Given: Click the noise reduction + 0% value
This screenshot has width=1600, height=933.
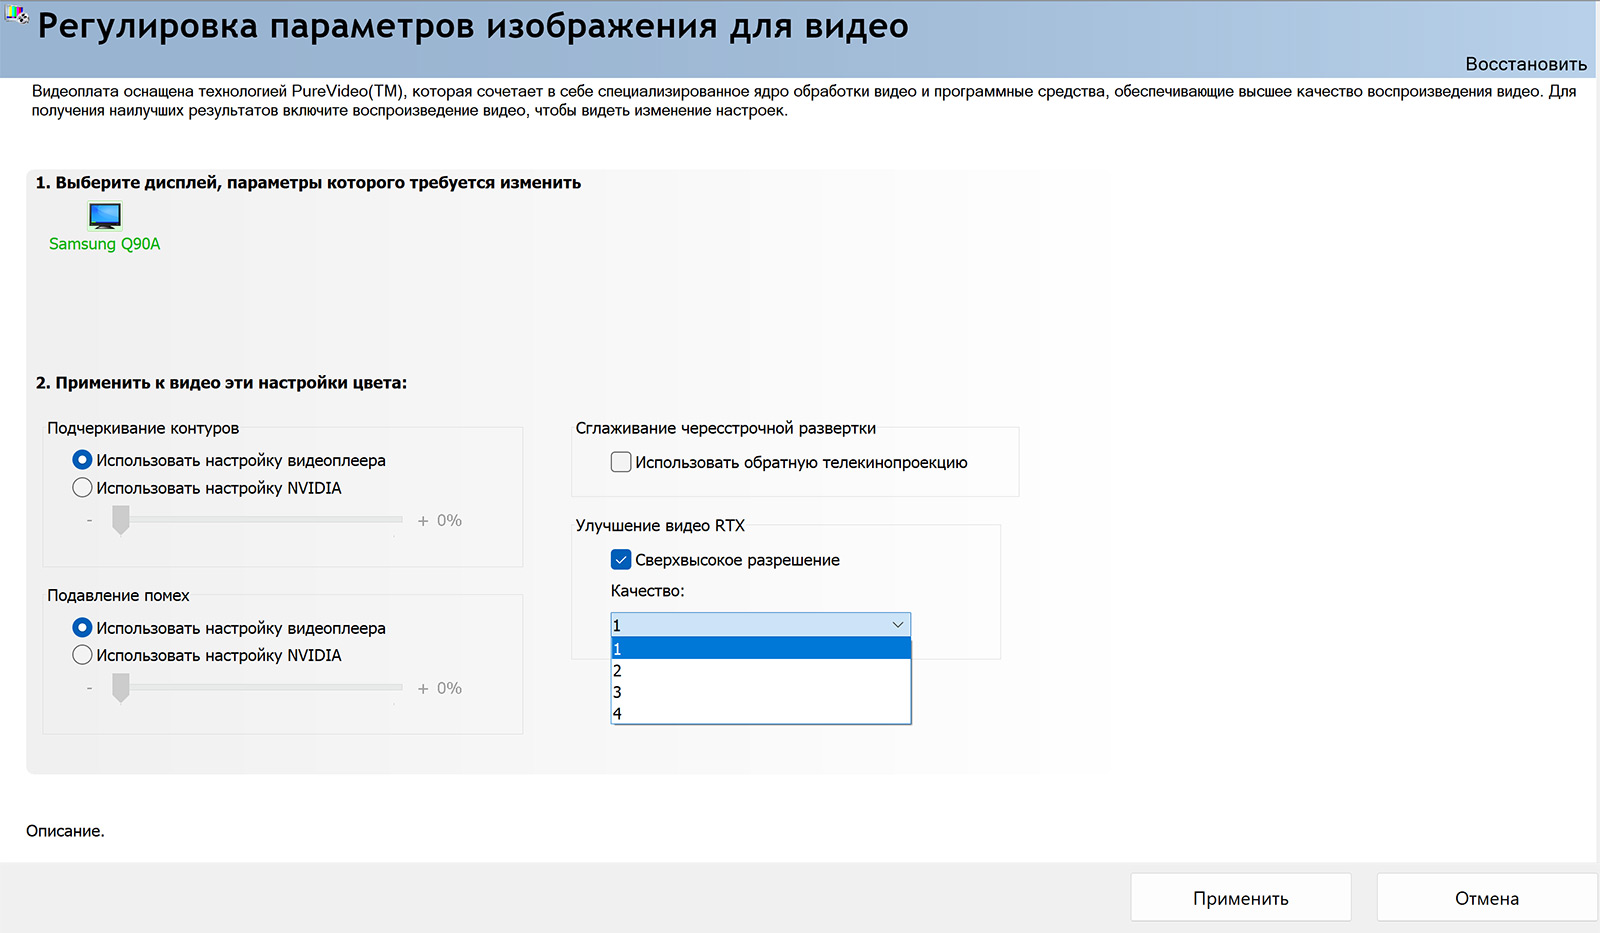Looking at the screenshot, I should [x=440, y=688].
